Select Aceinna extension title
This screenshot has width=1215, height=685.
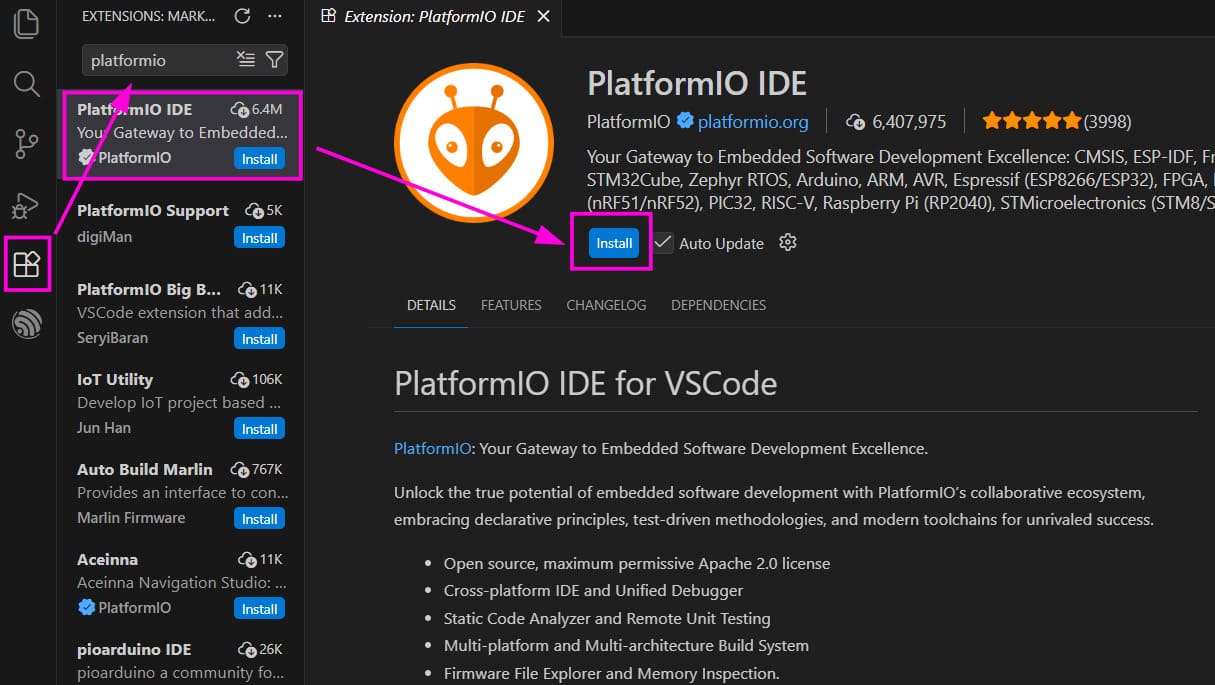point(107,560)
